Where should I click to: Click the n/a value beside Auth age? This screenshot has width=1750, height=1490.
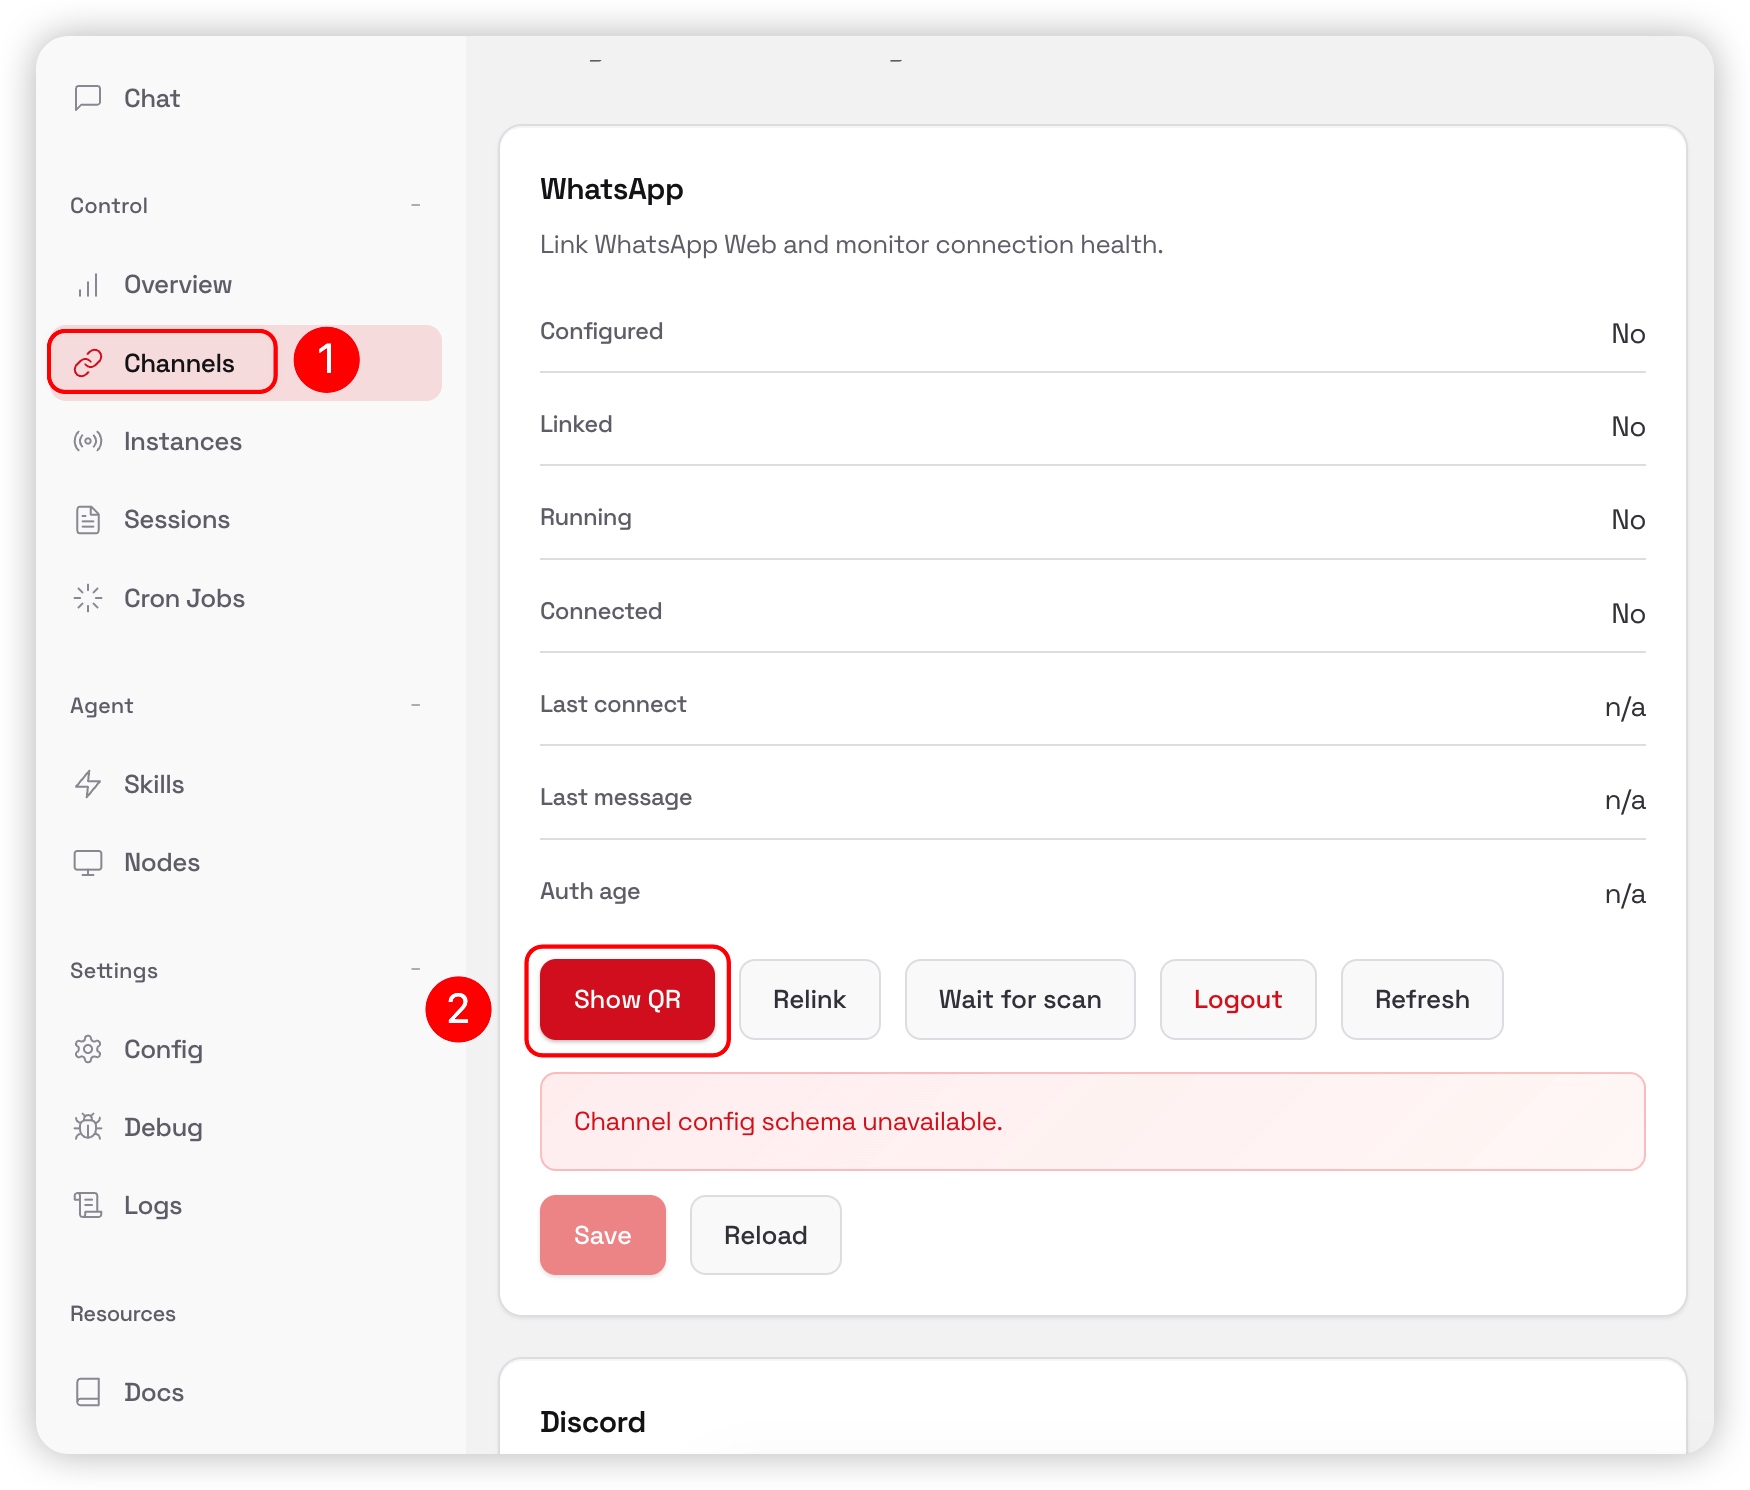pos(1625,894)
